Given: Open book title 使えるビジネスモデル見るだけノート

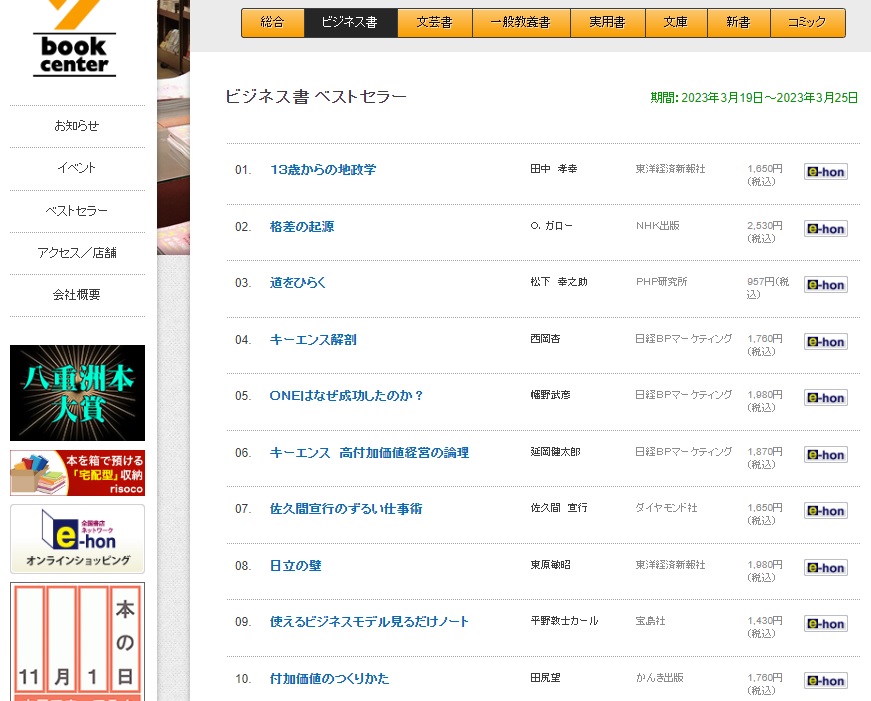Looking at the screenshot, I should pyautogui.click(x=369, y=622).
